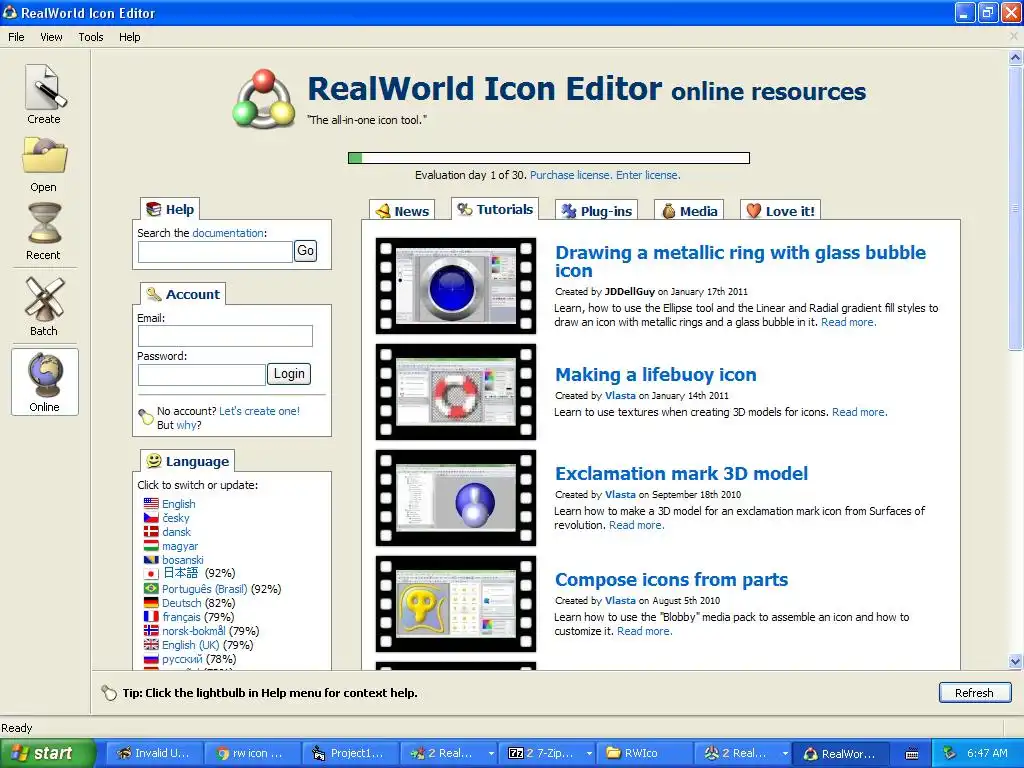Click the documentation search field
This screenshot has height=768, width=1024.
click(x=215, y=251)
